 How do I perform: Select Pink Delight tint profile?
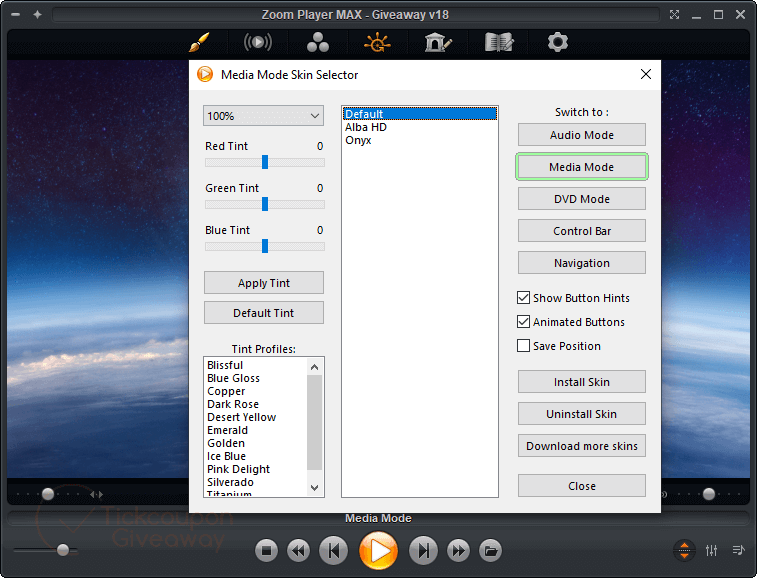pos(256,469)
